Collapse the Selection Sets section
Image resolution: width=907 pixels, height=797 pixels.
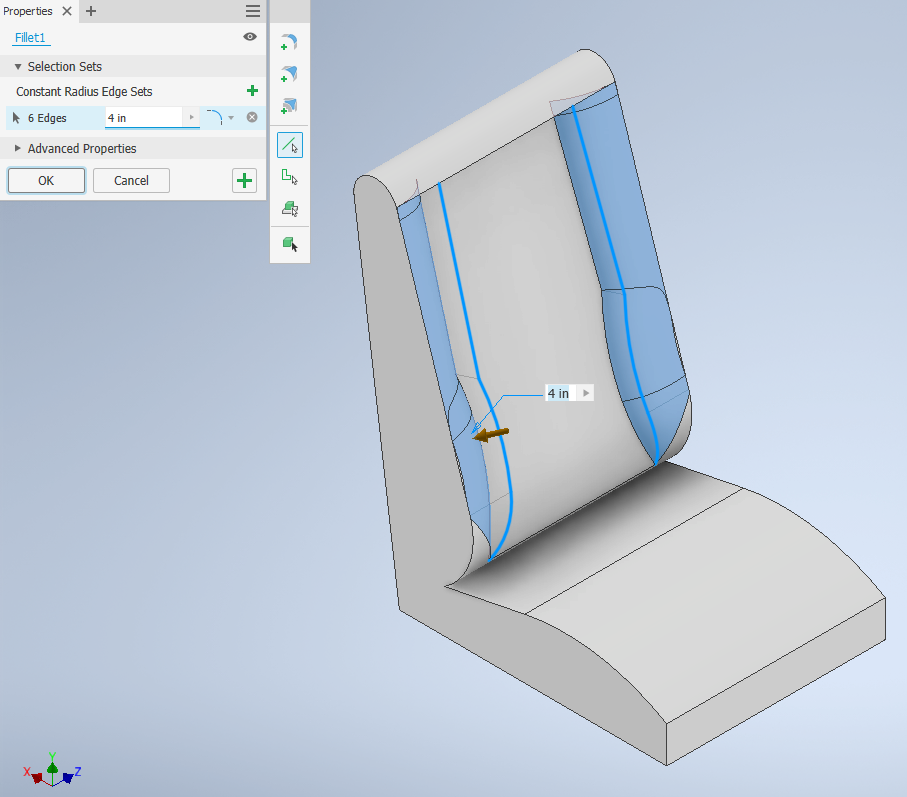(x=18, y=67)
